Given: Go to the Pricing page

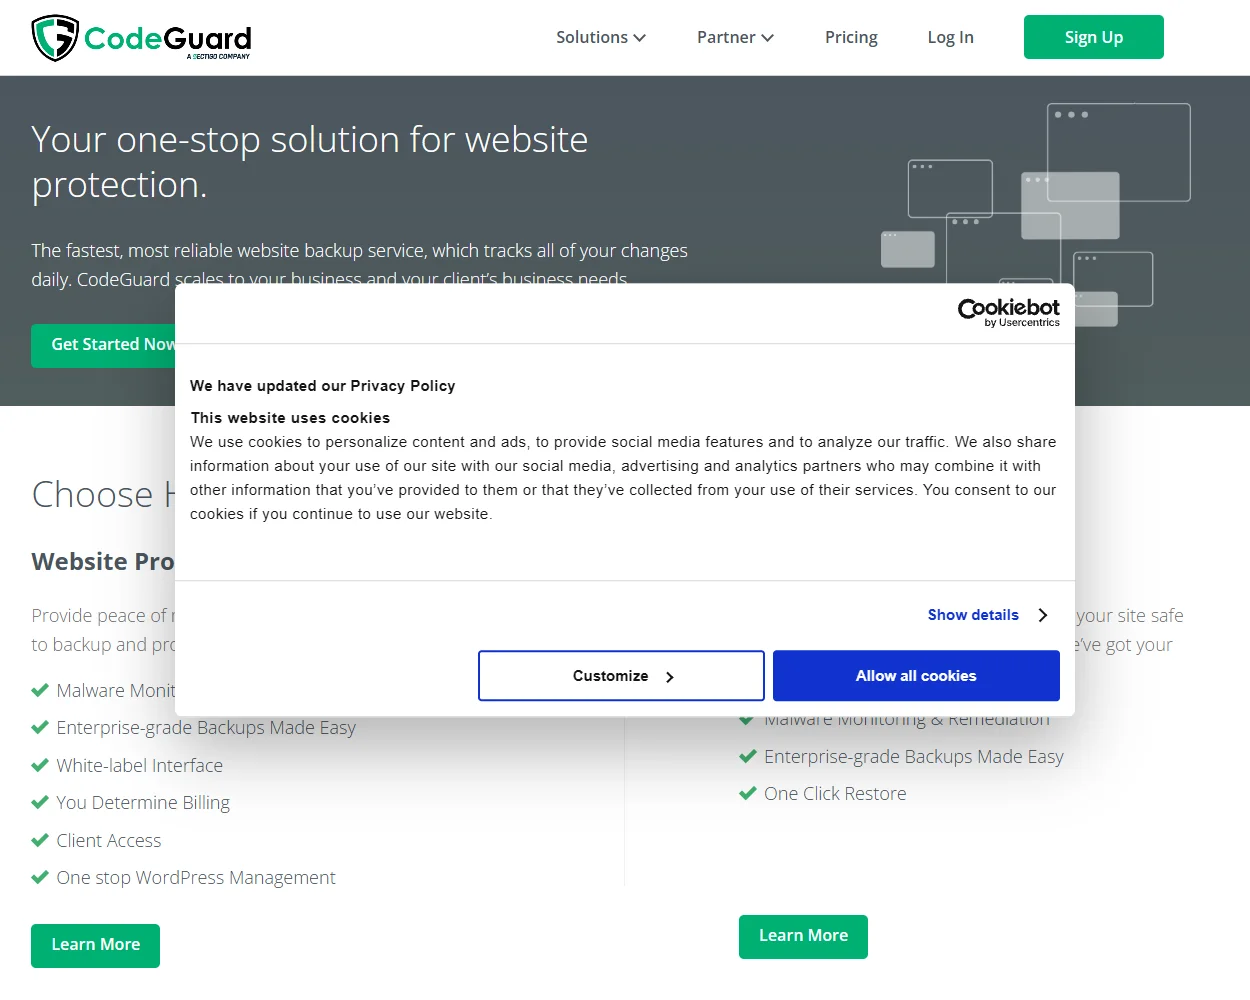Looking at the screenshot, I should click(x=851, y=37).
